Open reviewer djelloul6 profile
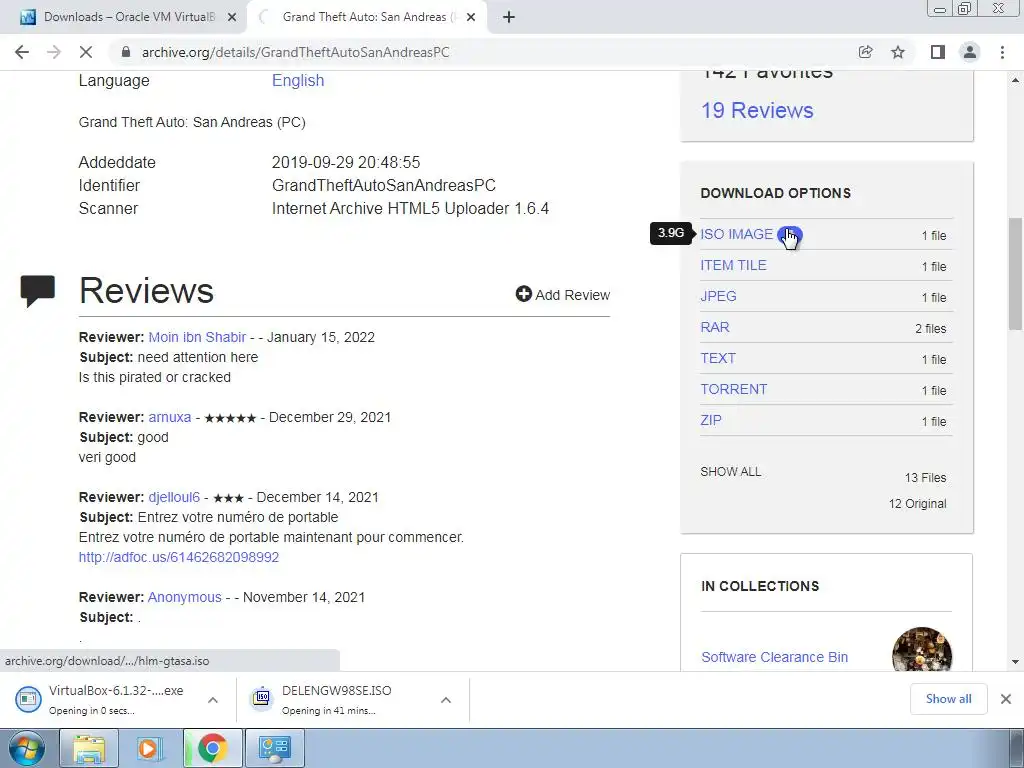The image size is (1024, 768). [x=174, y=497]
